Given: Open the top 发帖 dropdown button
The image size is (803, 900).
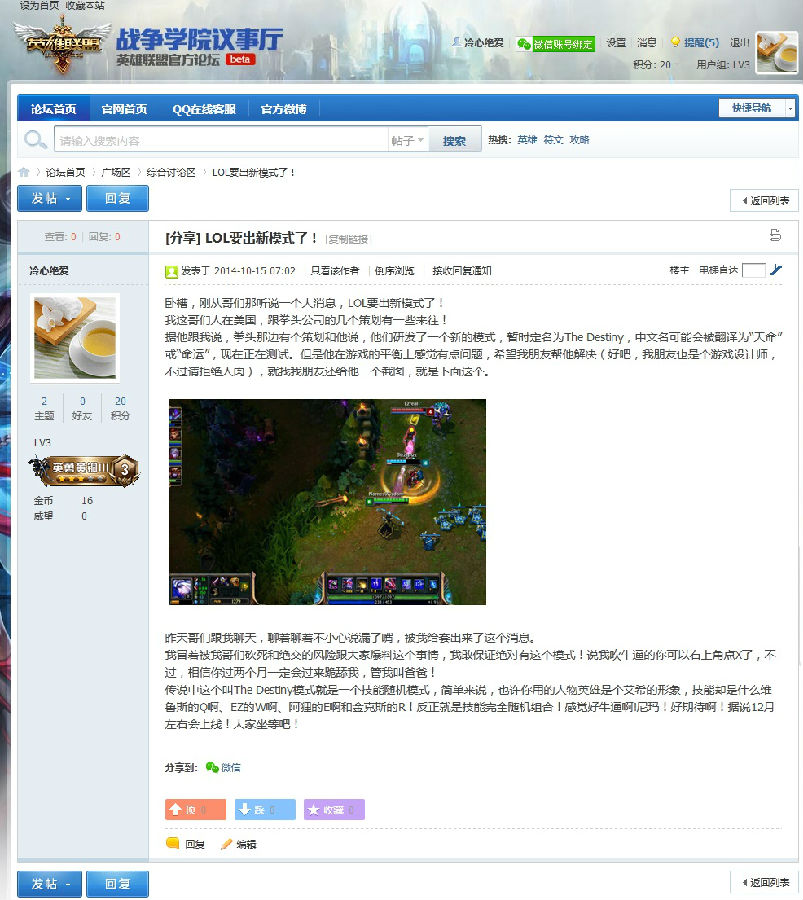Looking at the screenshot, I should point(49,199).
